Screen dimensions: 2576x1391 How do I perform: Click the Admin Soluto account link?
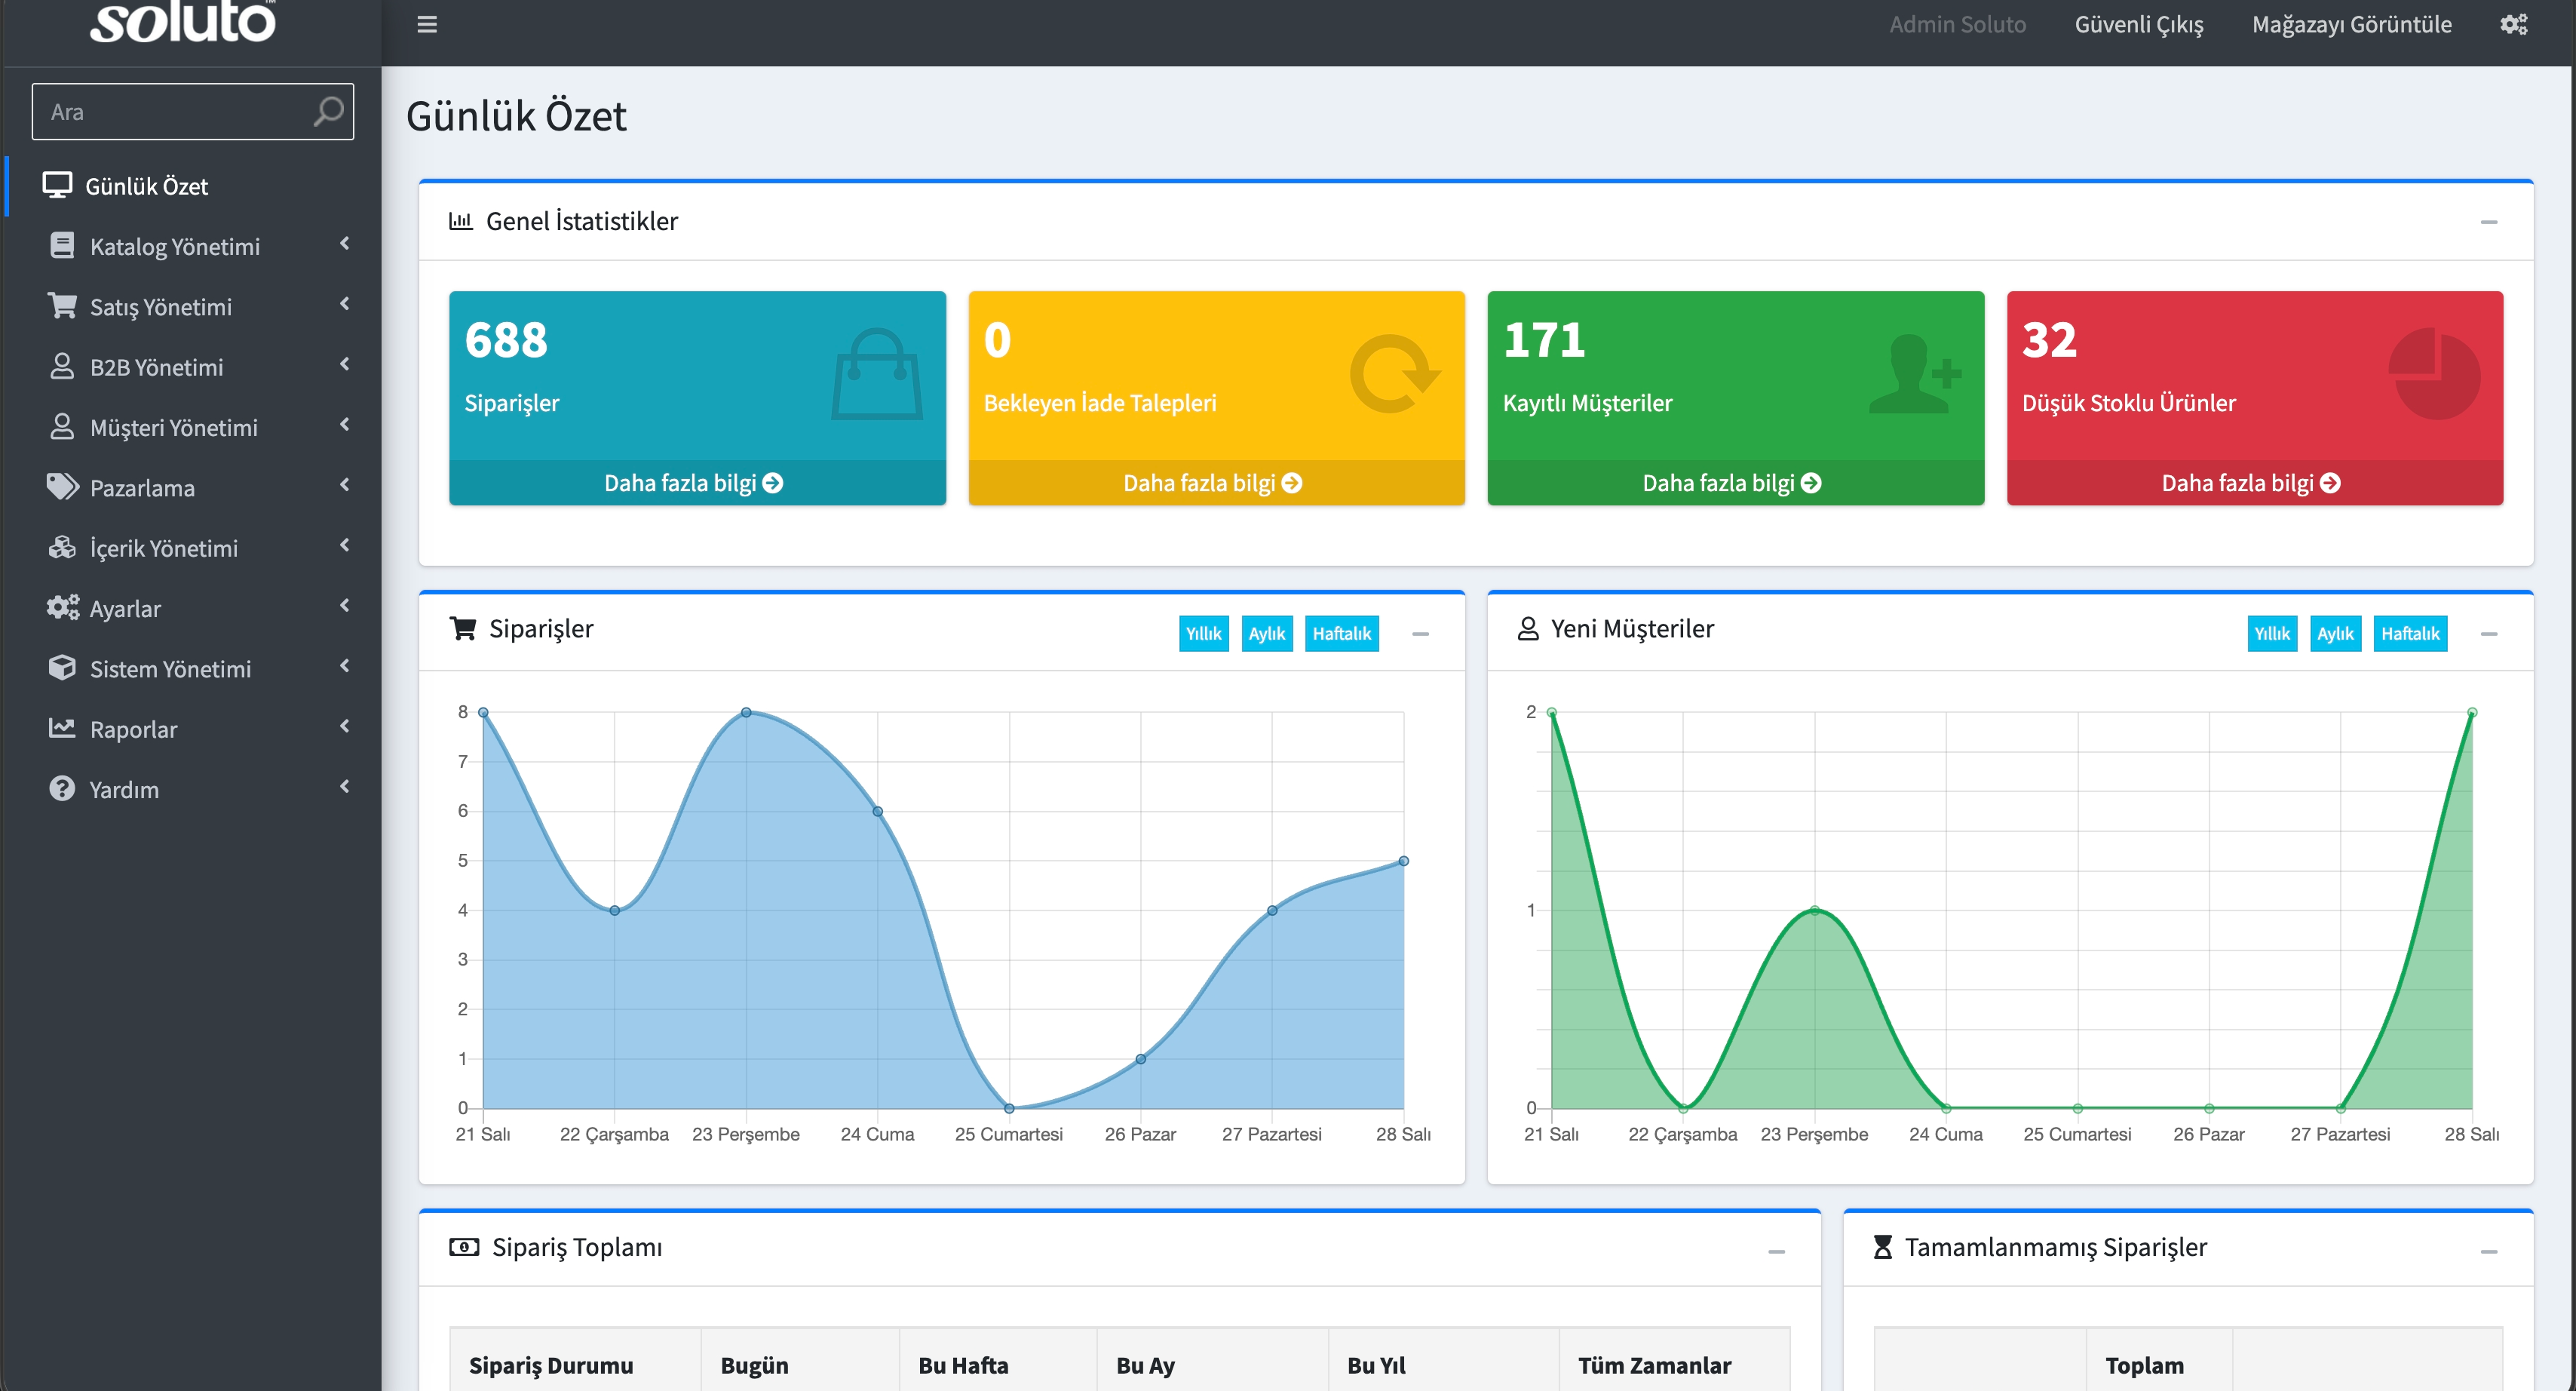coord(1957,25)
